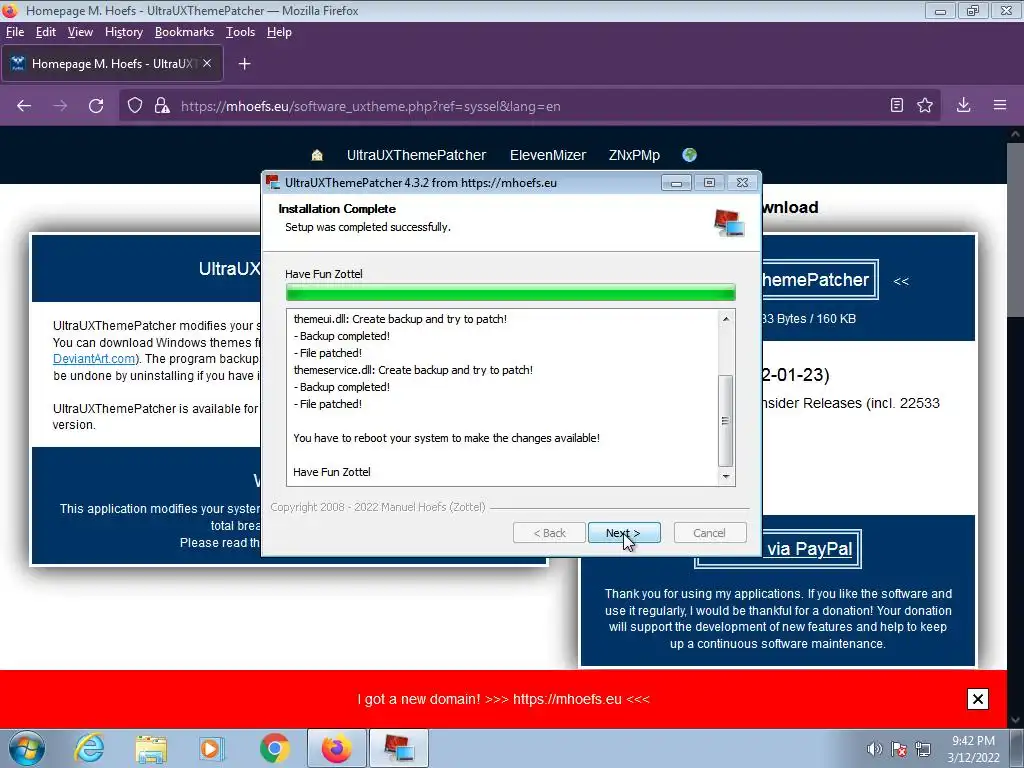The width and height of the screenshot is (1024, 768).
Task: Click the home icon in site navigation
Action: [x=317, y=155]
